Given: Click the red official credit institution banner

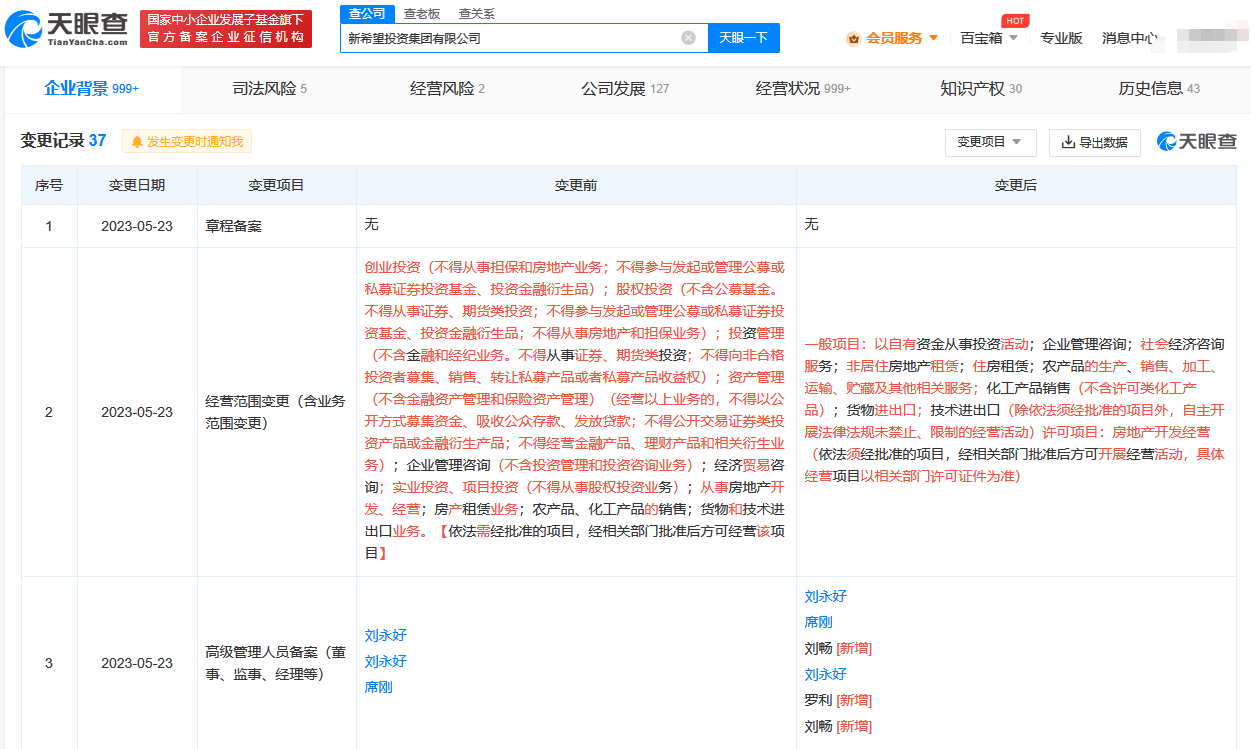Looking at the screenshot, I should click(224, 29).
